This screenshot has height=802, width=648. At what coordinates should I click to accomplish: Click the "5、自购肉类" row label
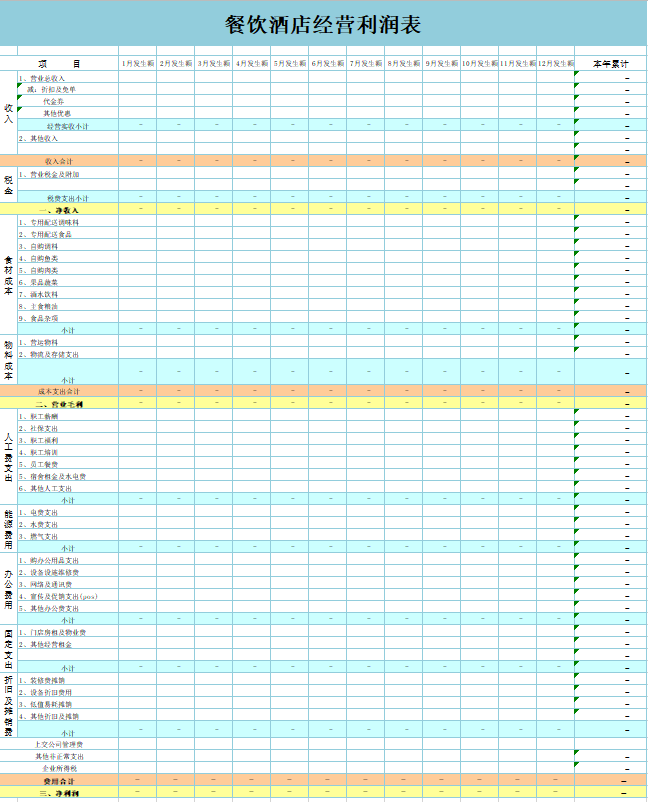click(38, 270)
